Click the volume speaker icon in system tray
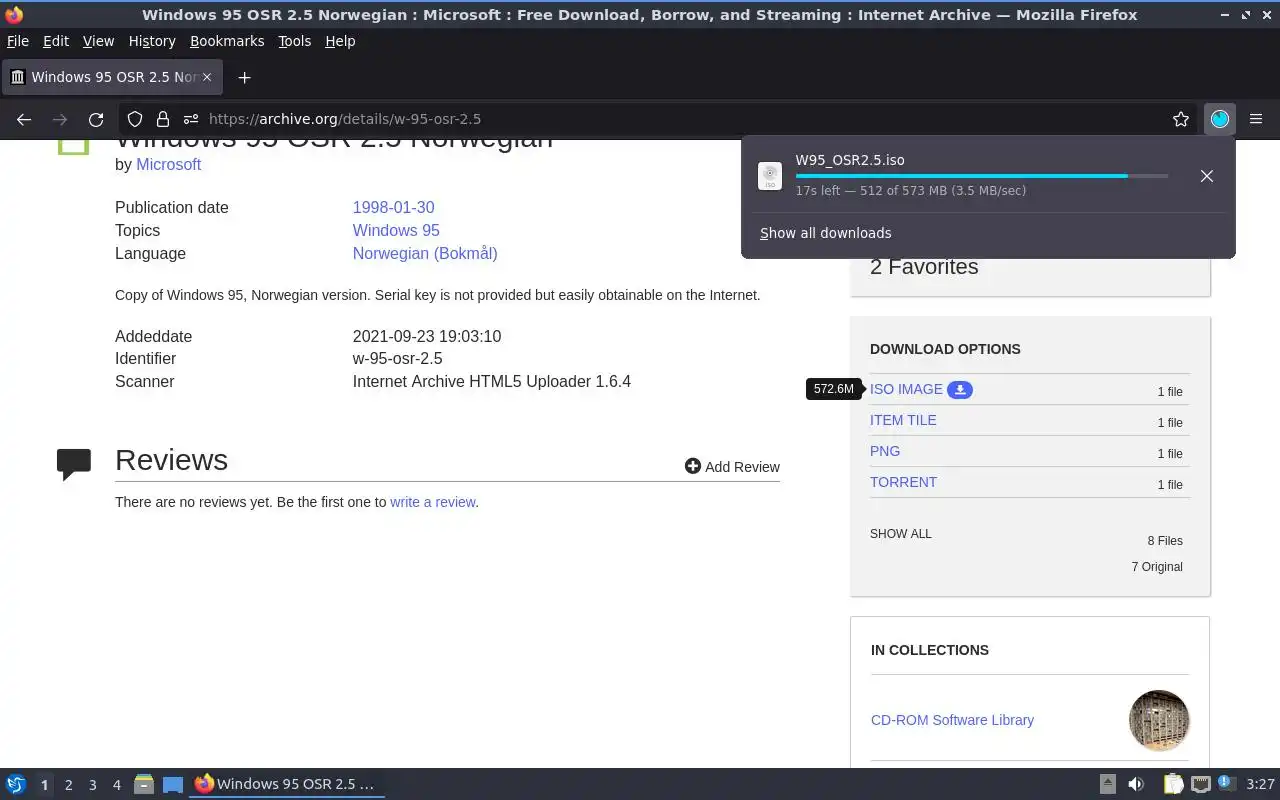This screenshot has width=1280, height=800. (x=1136, y=784)
